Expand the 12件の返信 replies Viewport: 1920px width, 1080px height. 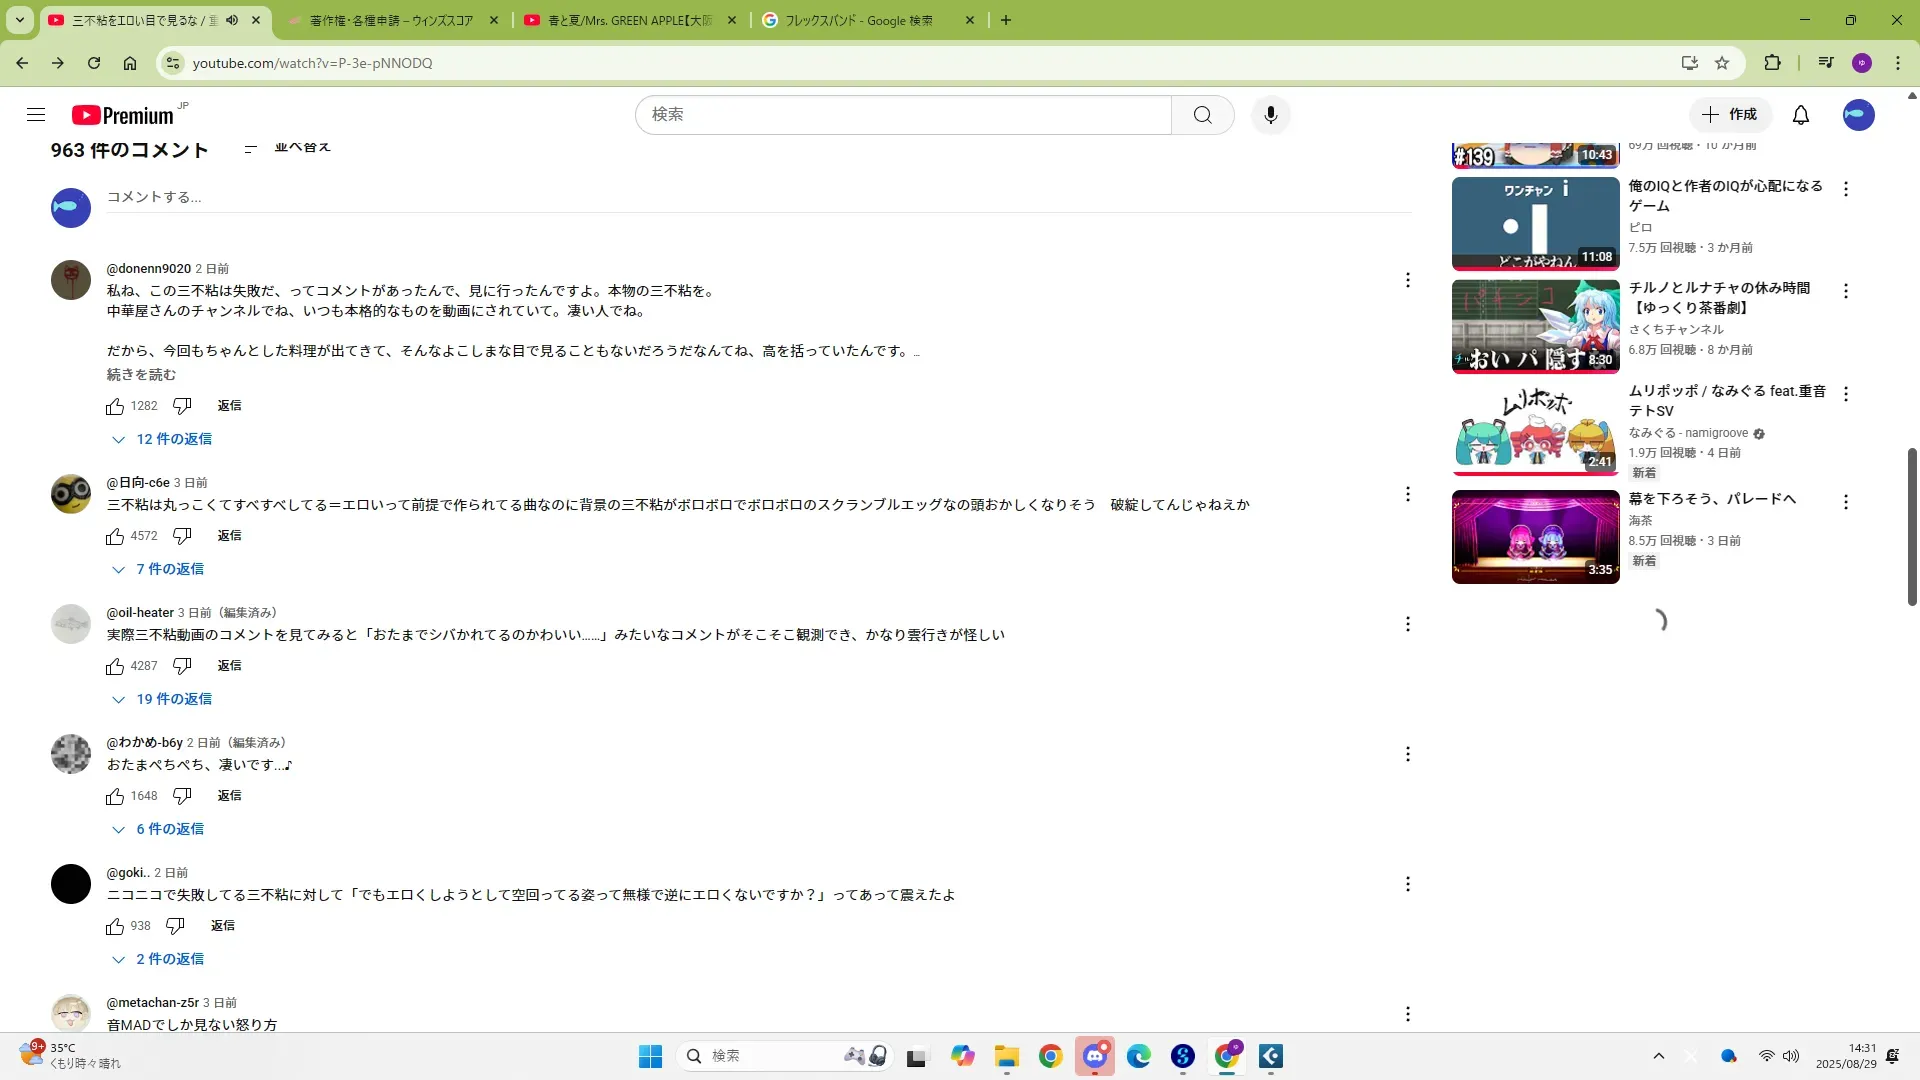173,439
